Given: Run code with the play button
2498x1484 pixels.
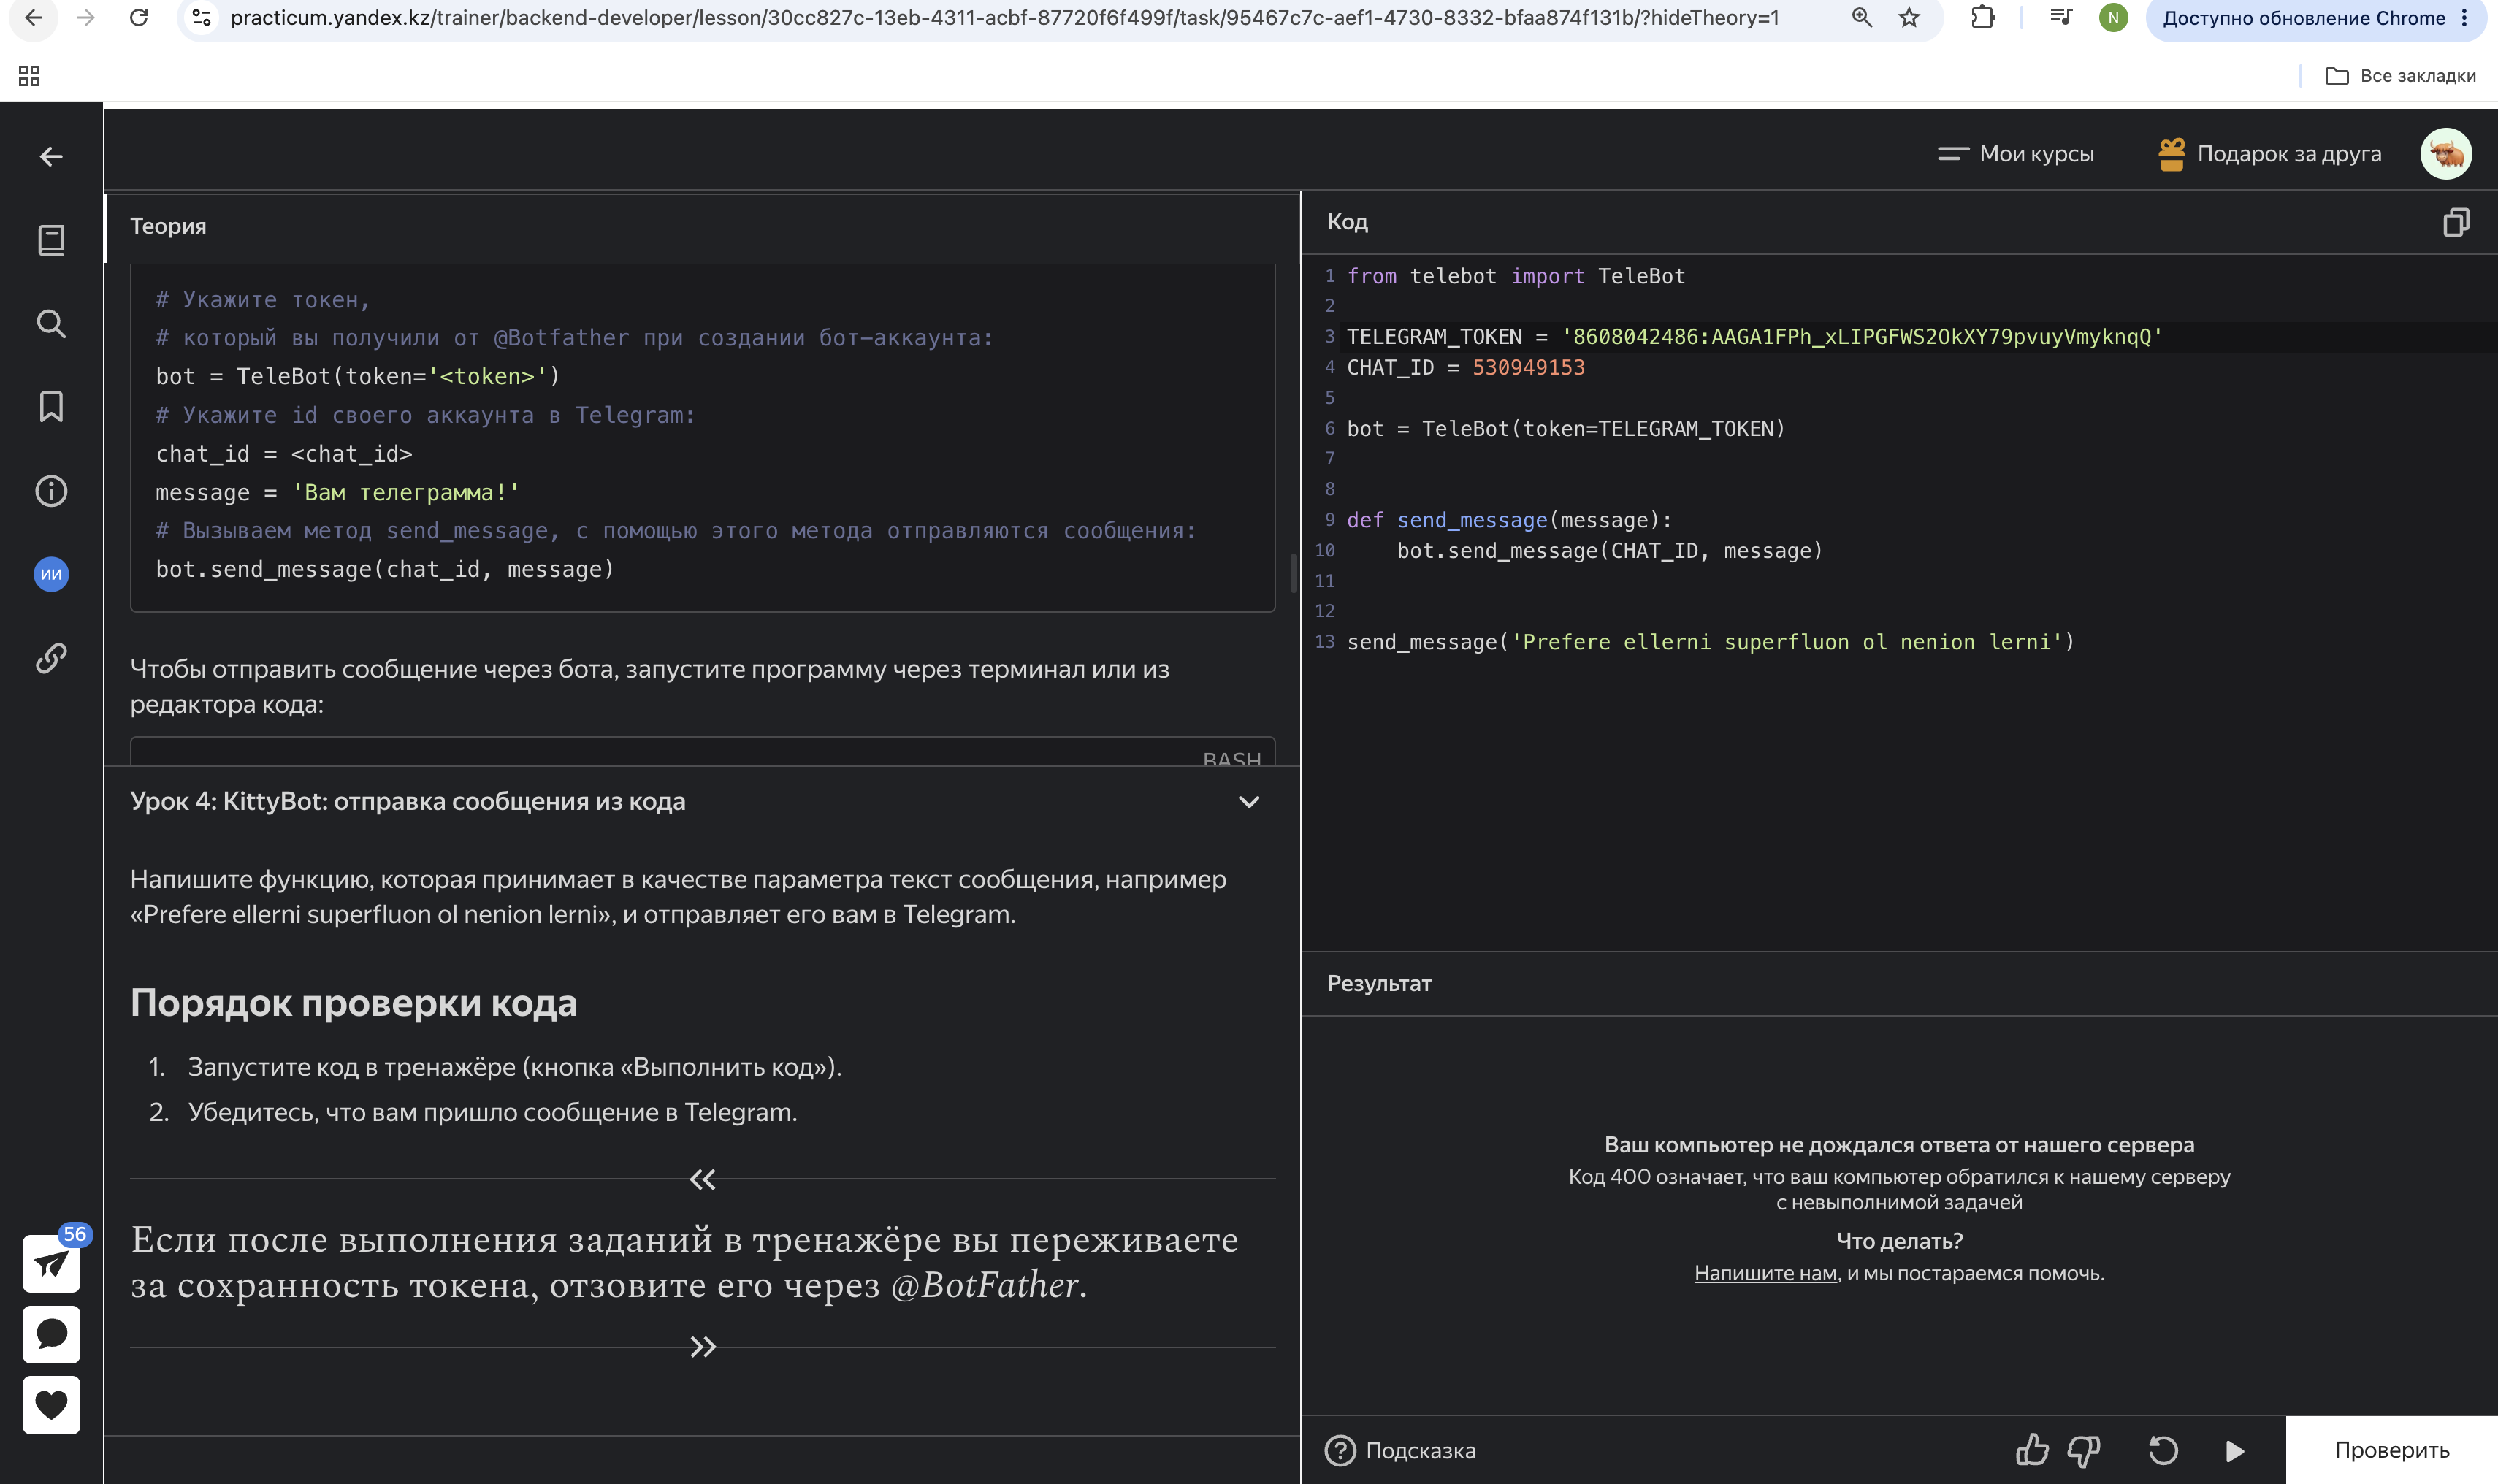Looking at the screenshot, I should point(2235,1451).
